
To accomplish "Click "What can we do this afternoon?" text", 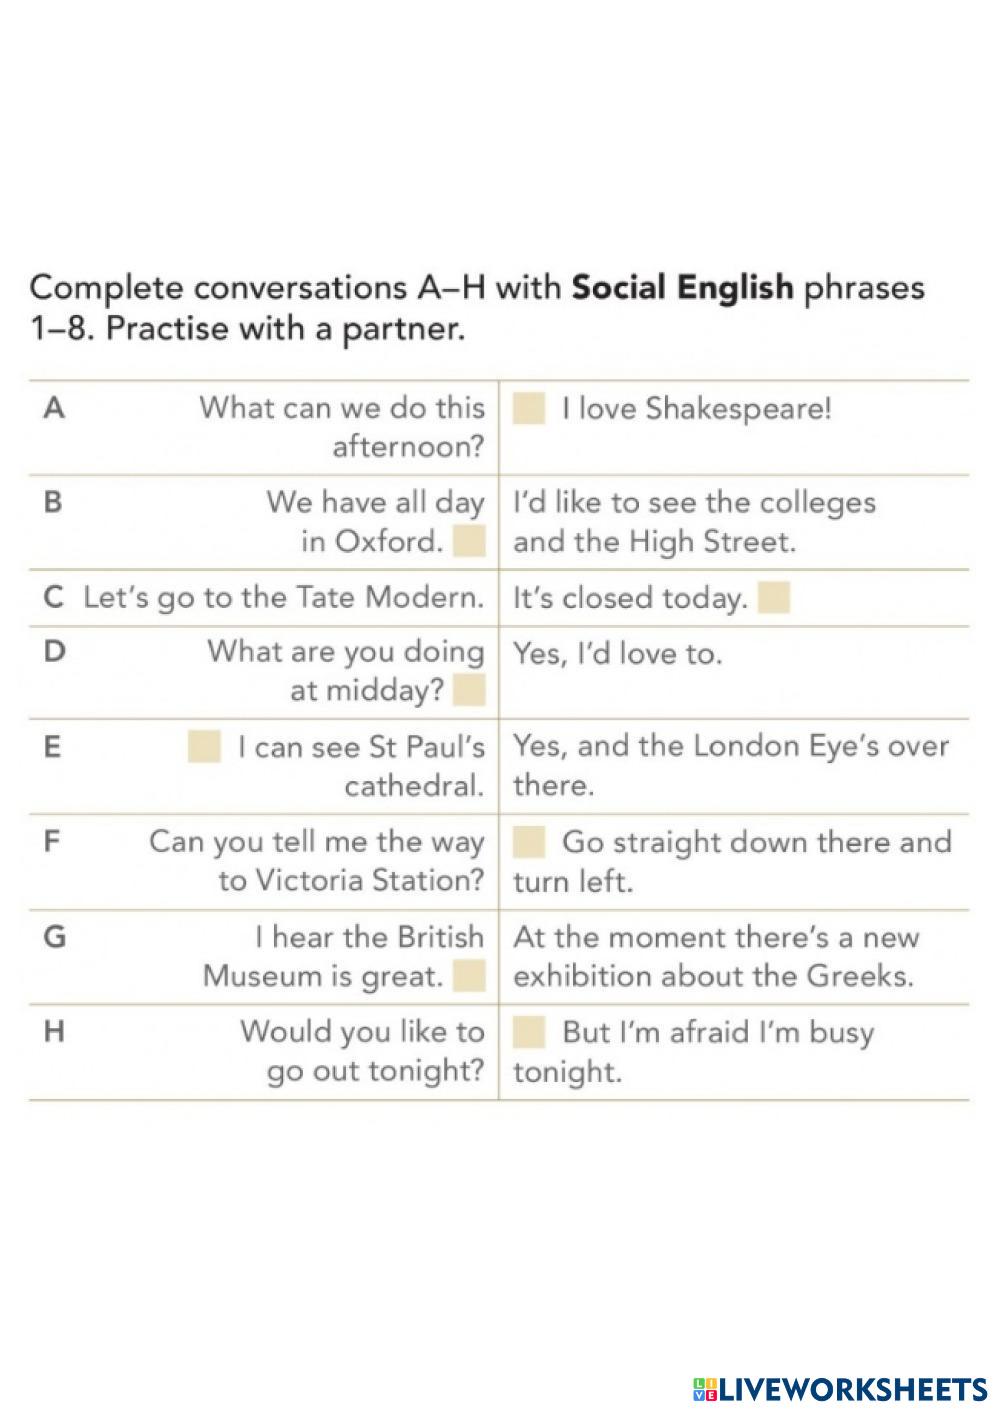I will click(x=342, y=427).
